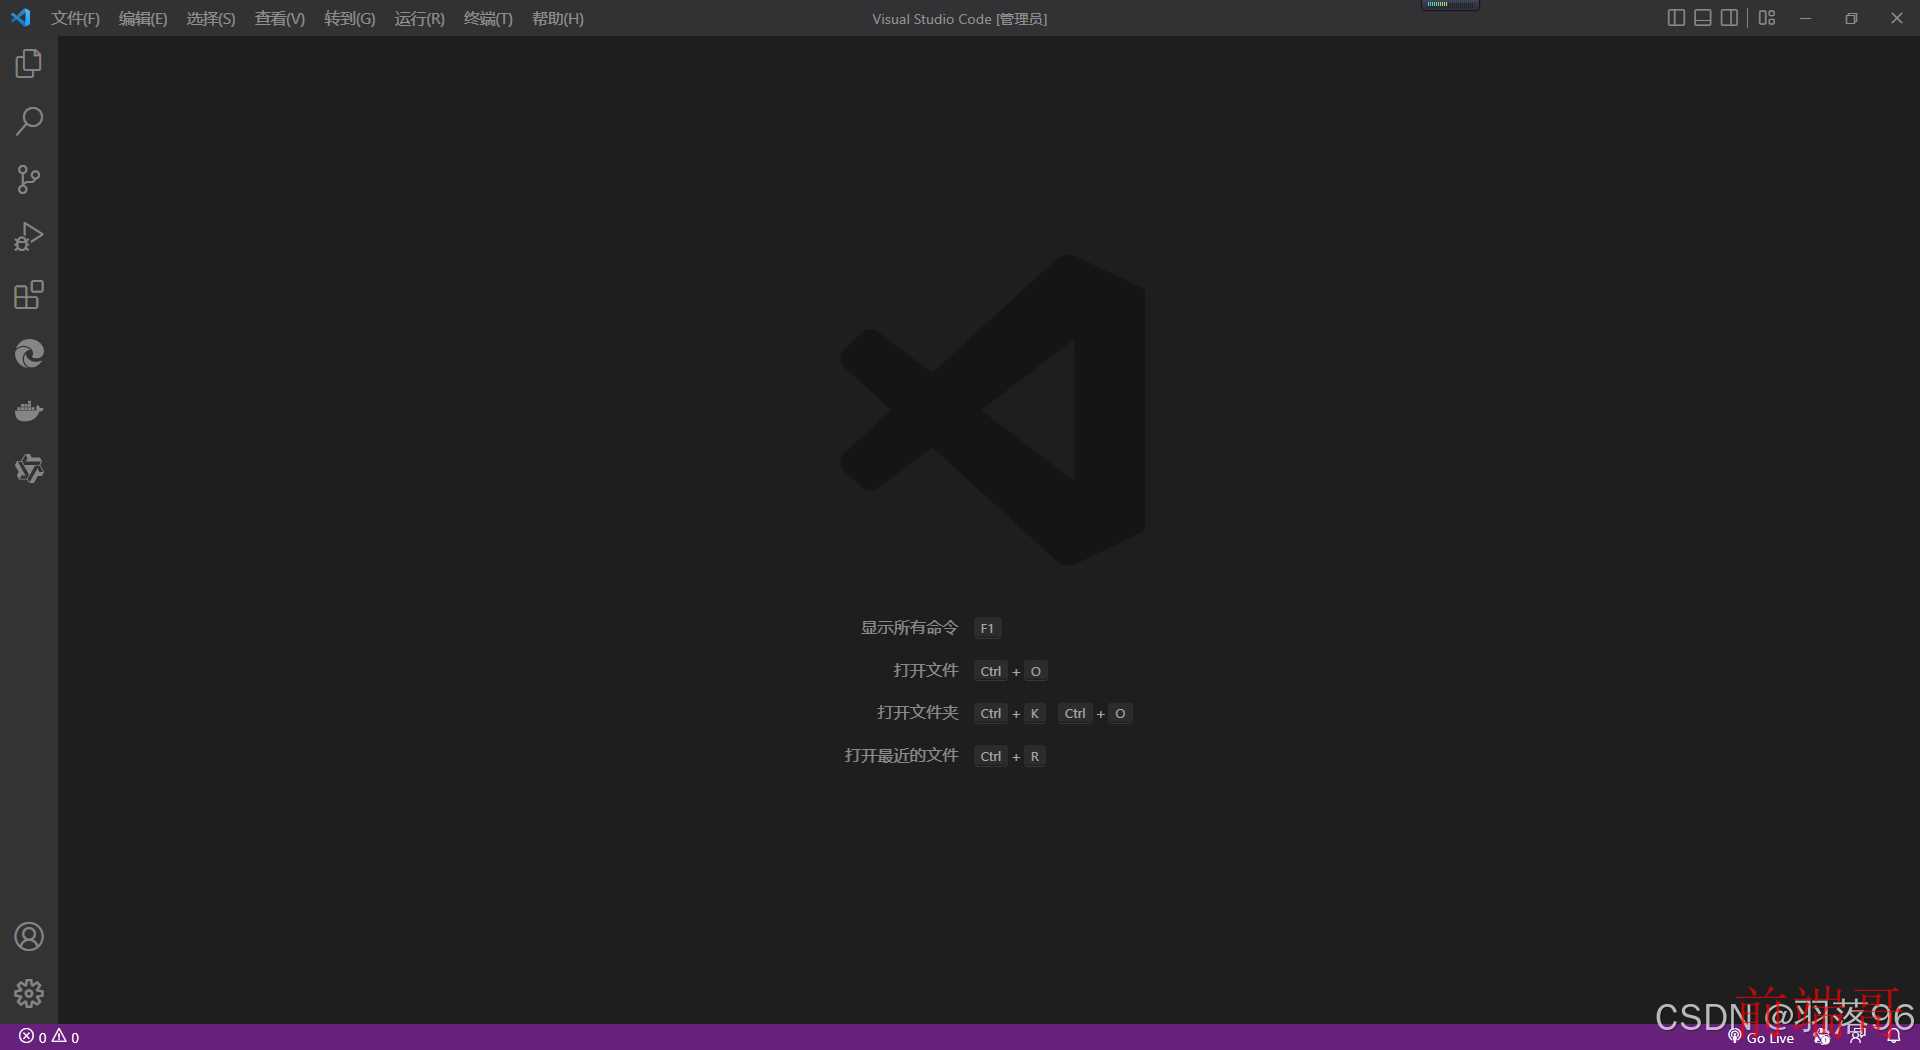Click the R key hint for recent files
The image size is (1920, 1050).
tap(1035, 756)
